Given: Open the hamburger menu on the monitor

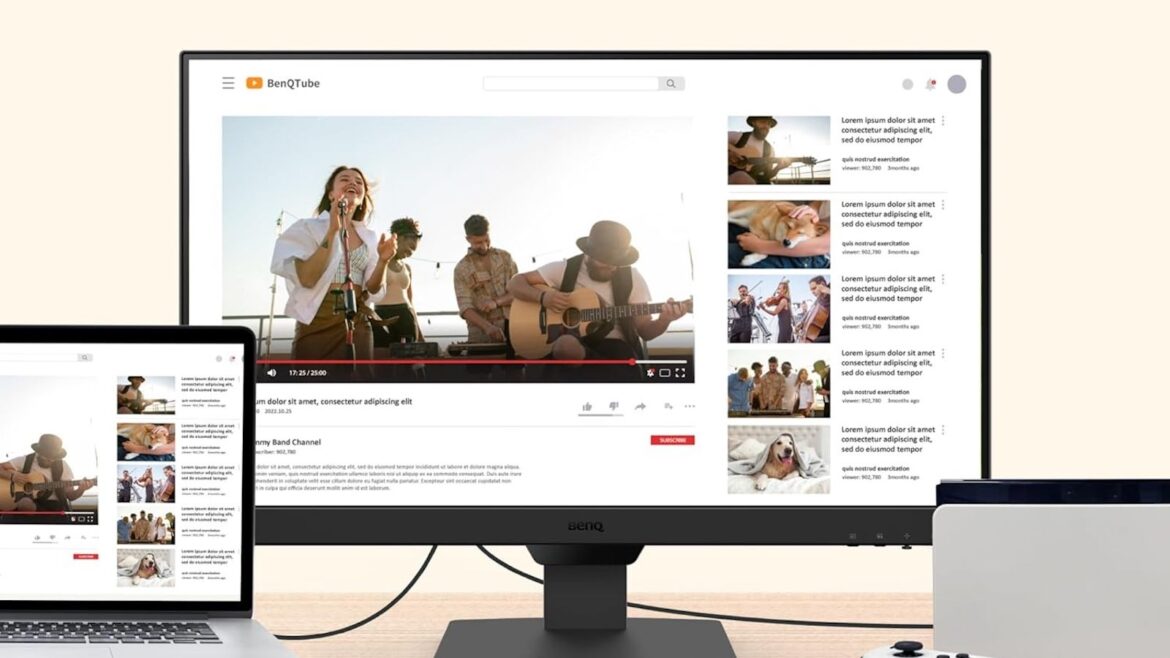Looking at the screenshot, I should pyautogui.click(x=228, y=83).
